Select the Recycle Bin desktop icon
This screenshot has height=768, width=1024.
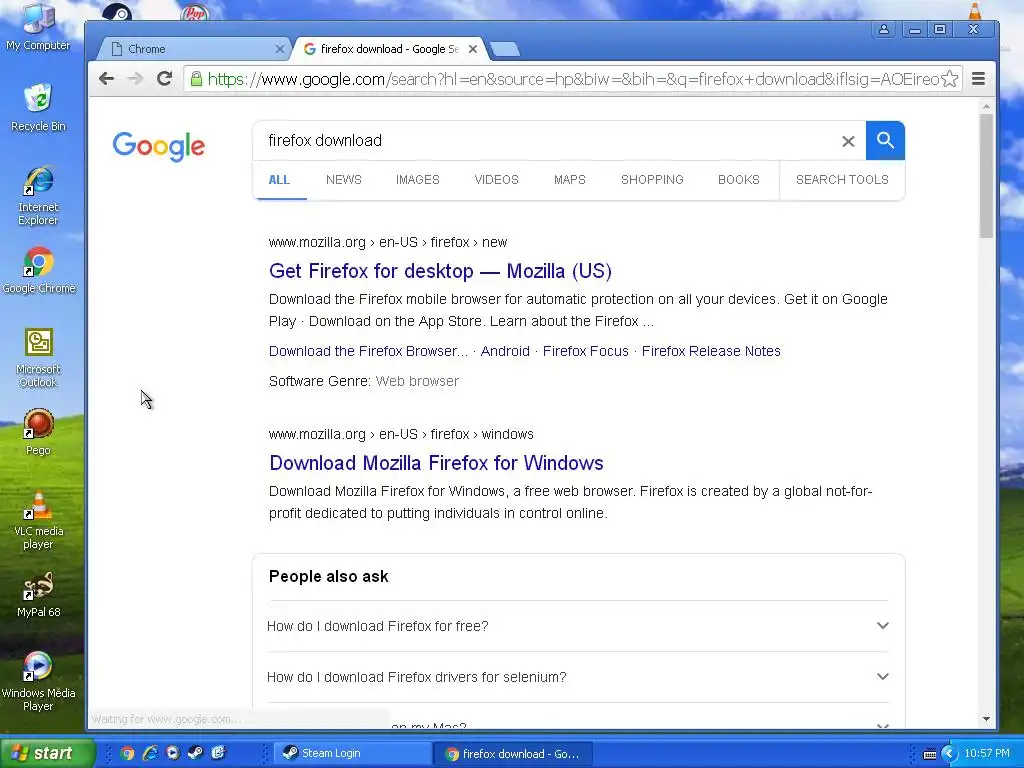[x=38, y=108]
